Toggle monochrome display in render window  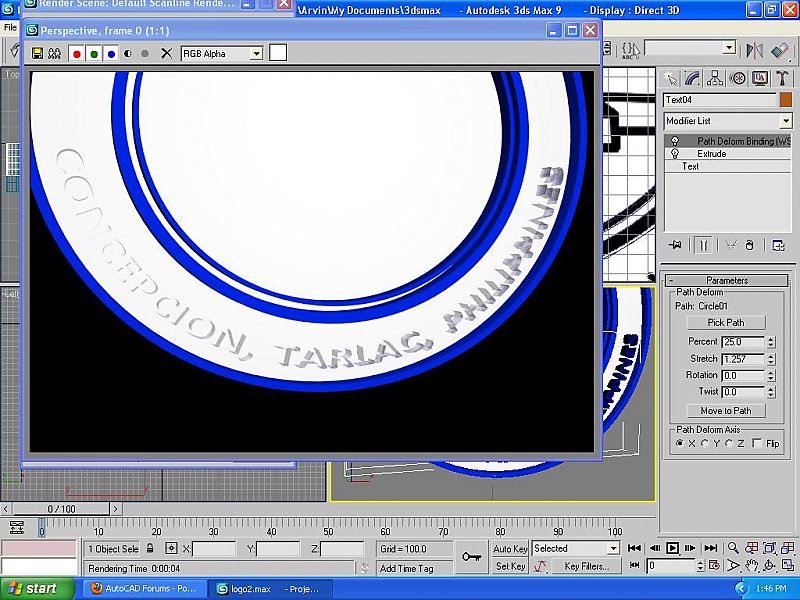coord(145,53)
